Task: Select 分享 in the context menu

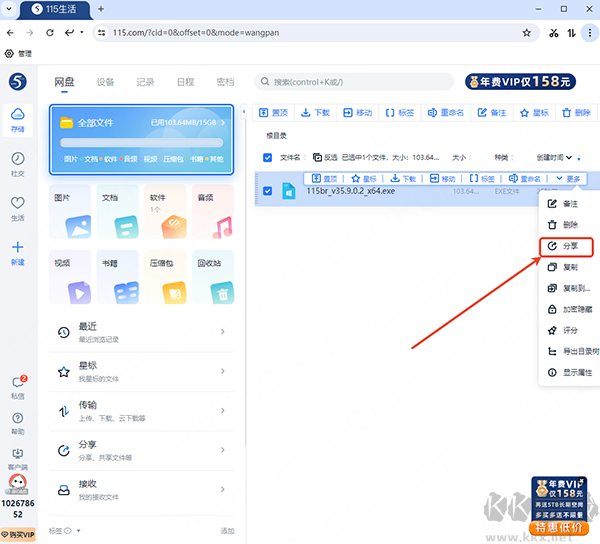Action: click(x=566, y=246)
